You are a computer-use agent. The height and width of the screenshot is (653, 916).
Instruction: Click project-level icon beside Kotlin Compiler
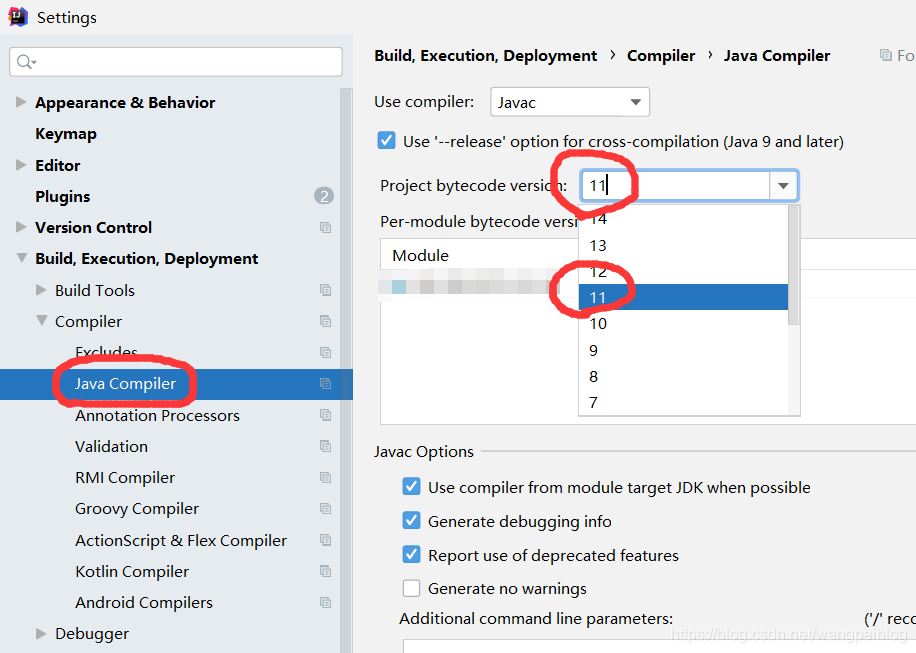click(325, 571)
